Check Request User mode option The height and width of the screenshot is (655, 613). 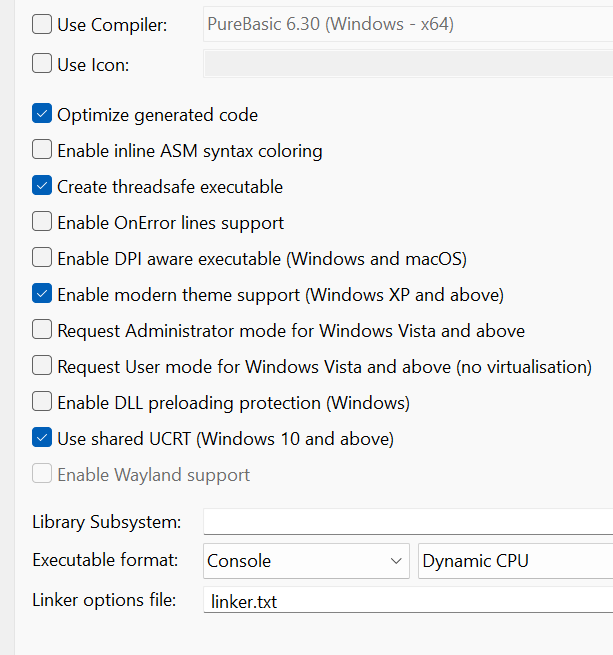[x=42, y=367]
